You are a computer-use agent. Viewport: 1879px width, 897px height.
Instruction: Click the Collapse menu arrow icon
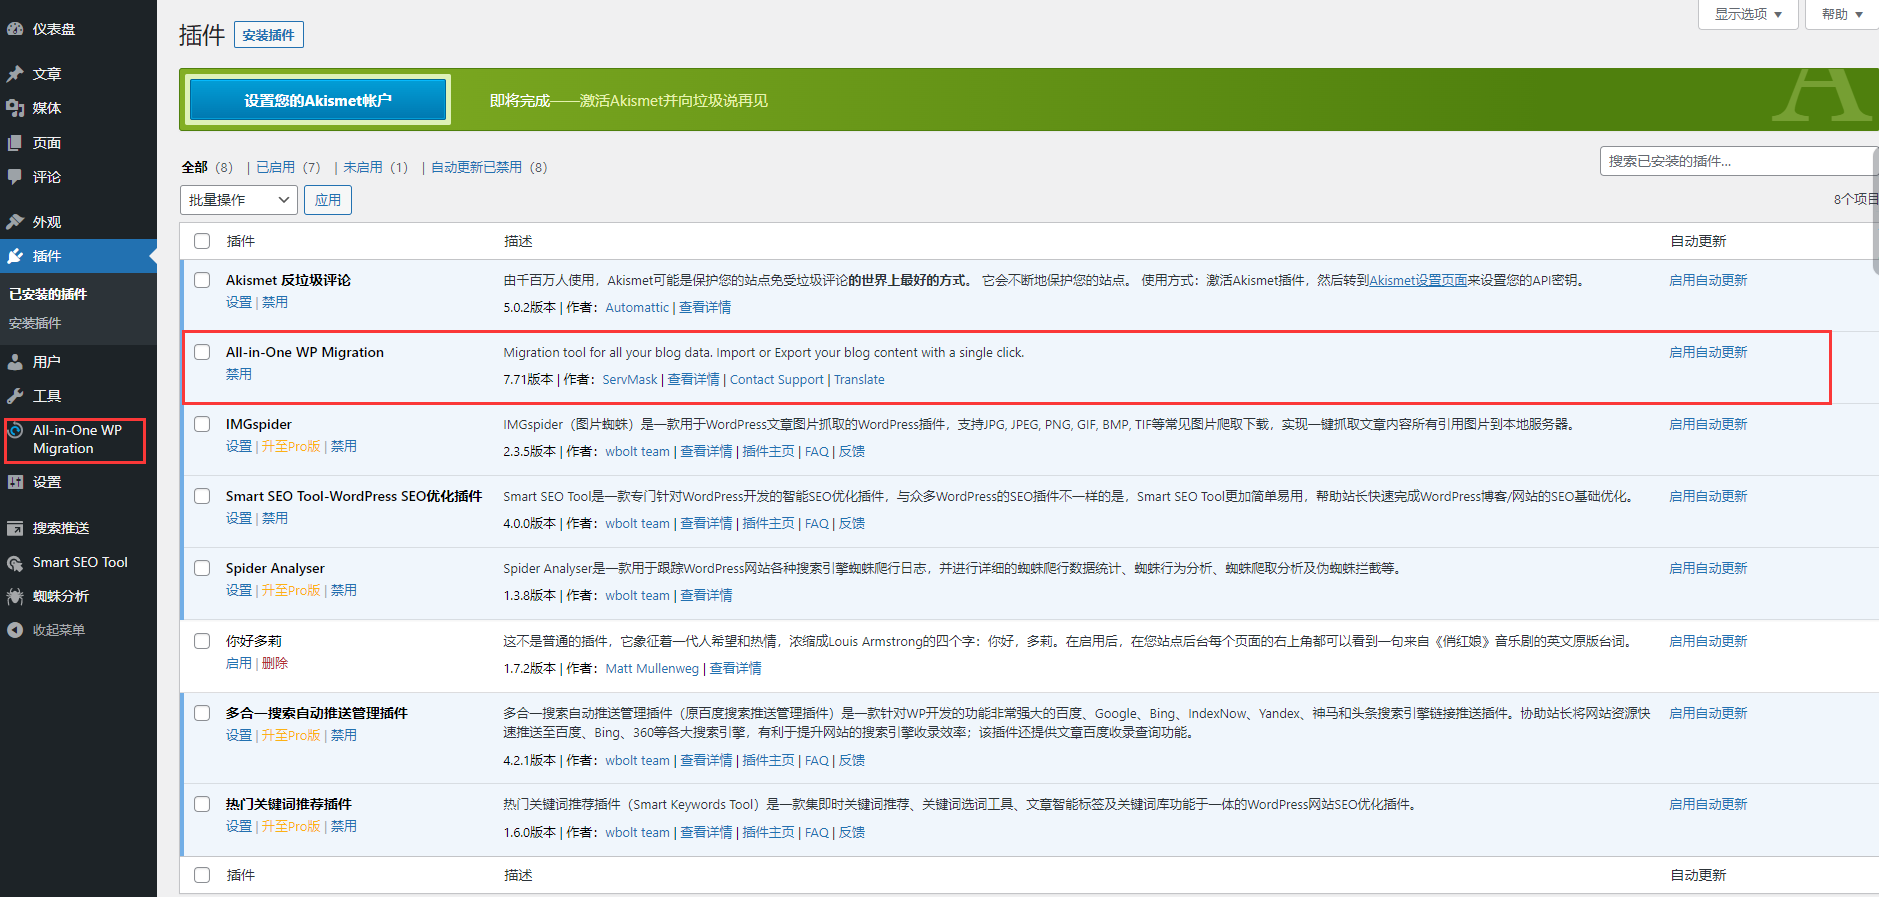click(15, 630)
